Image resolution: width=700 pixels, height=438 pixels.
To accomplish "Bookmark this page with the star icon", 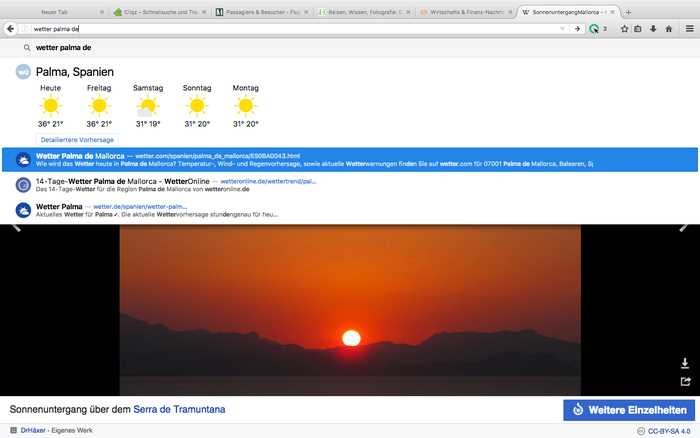I will (x=625, y=29).
